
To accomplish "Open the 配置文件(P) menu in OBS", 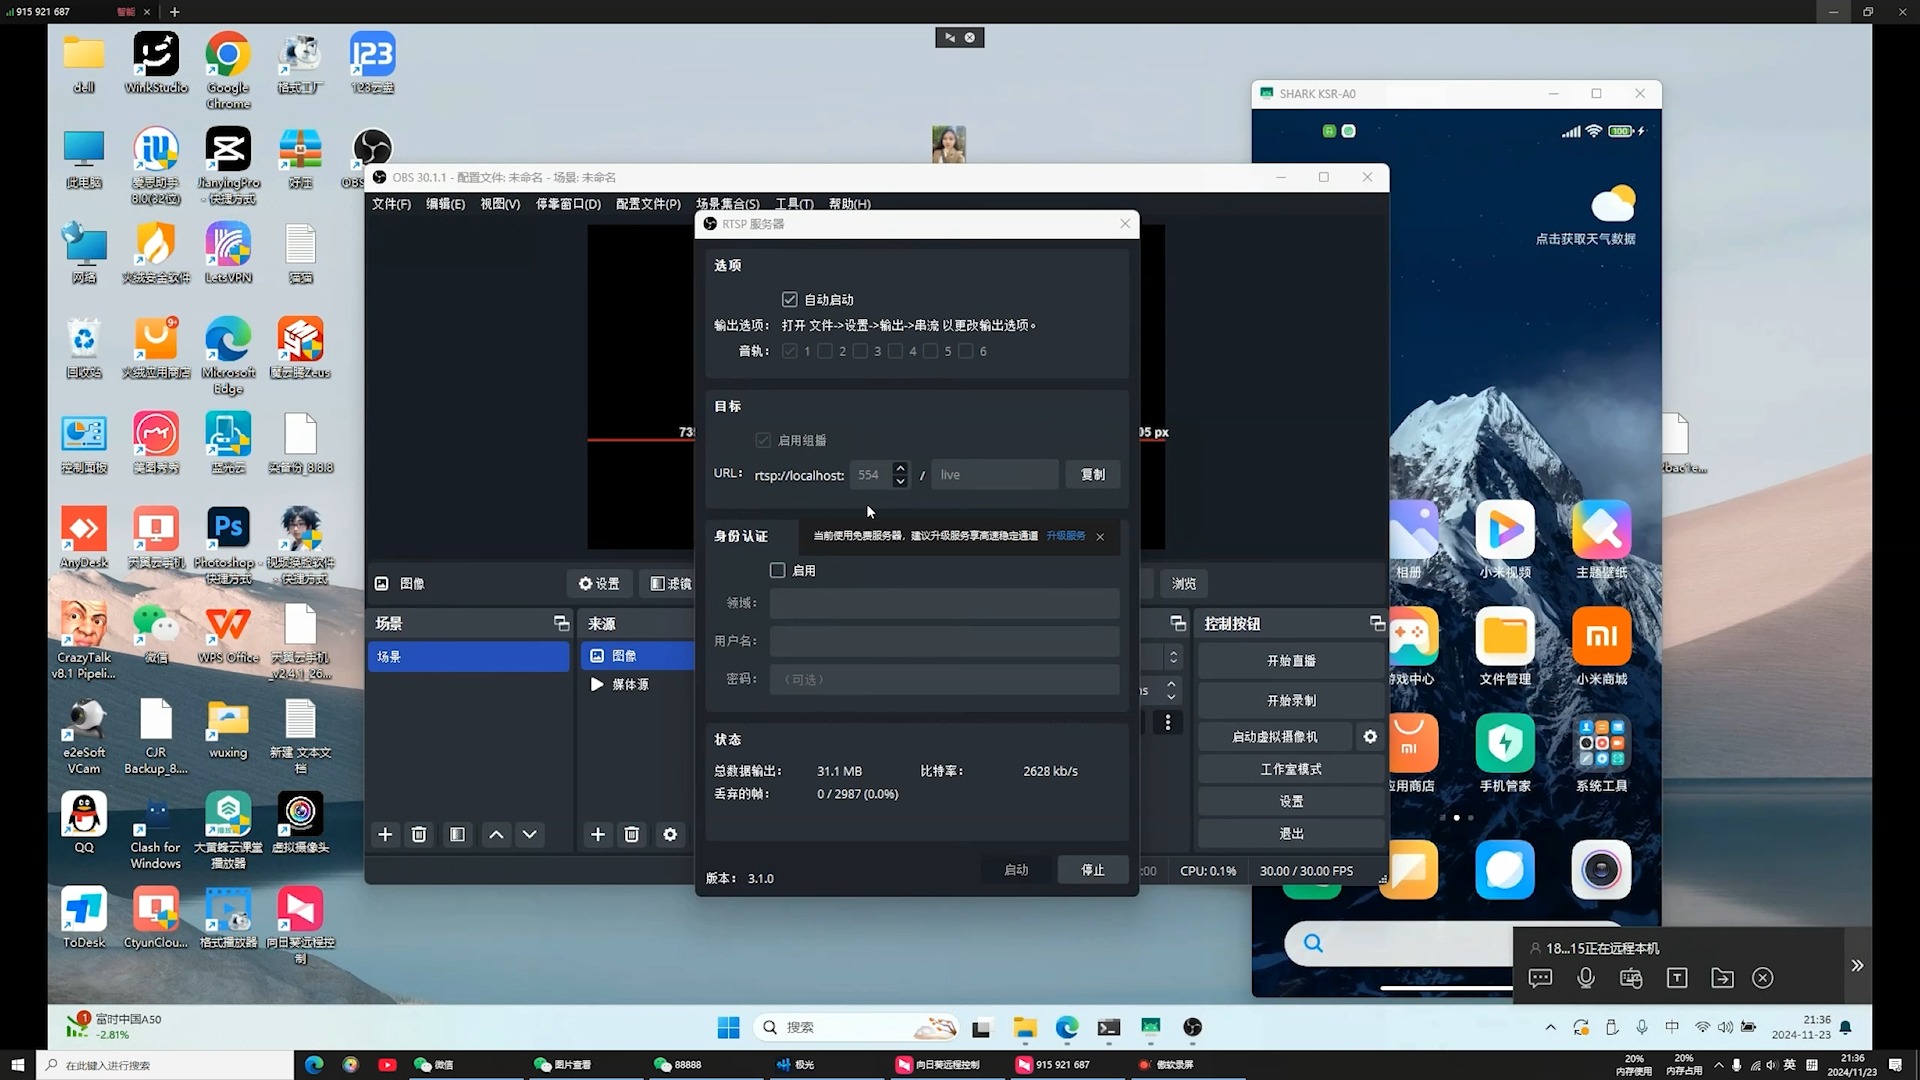I will pos(648,204).
